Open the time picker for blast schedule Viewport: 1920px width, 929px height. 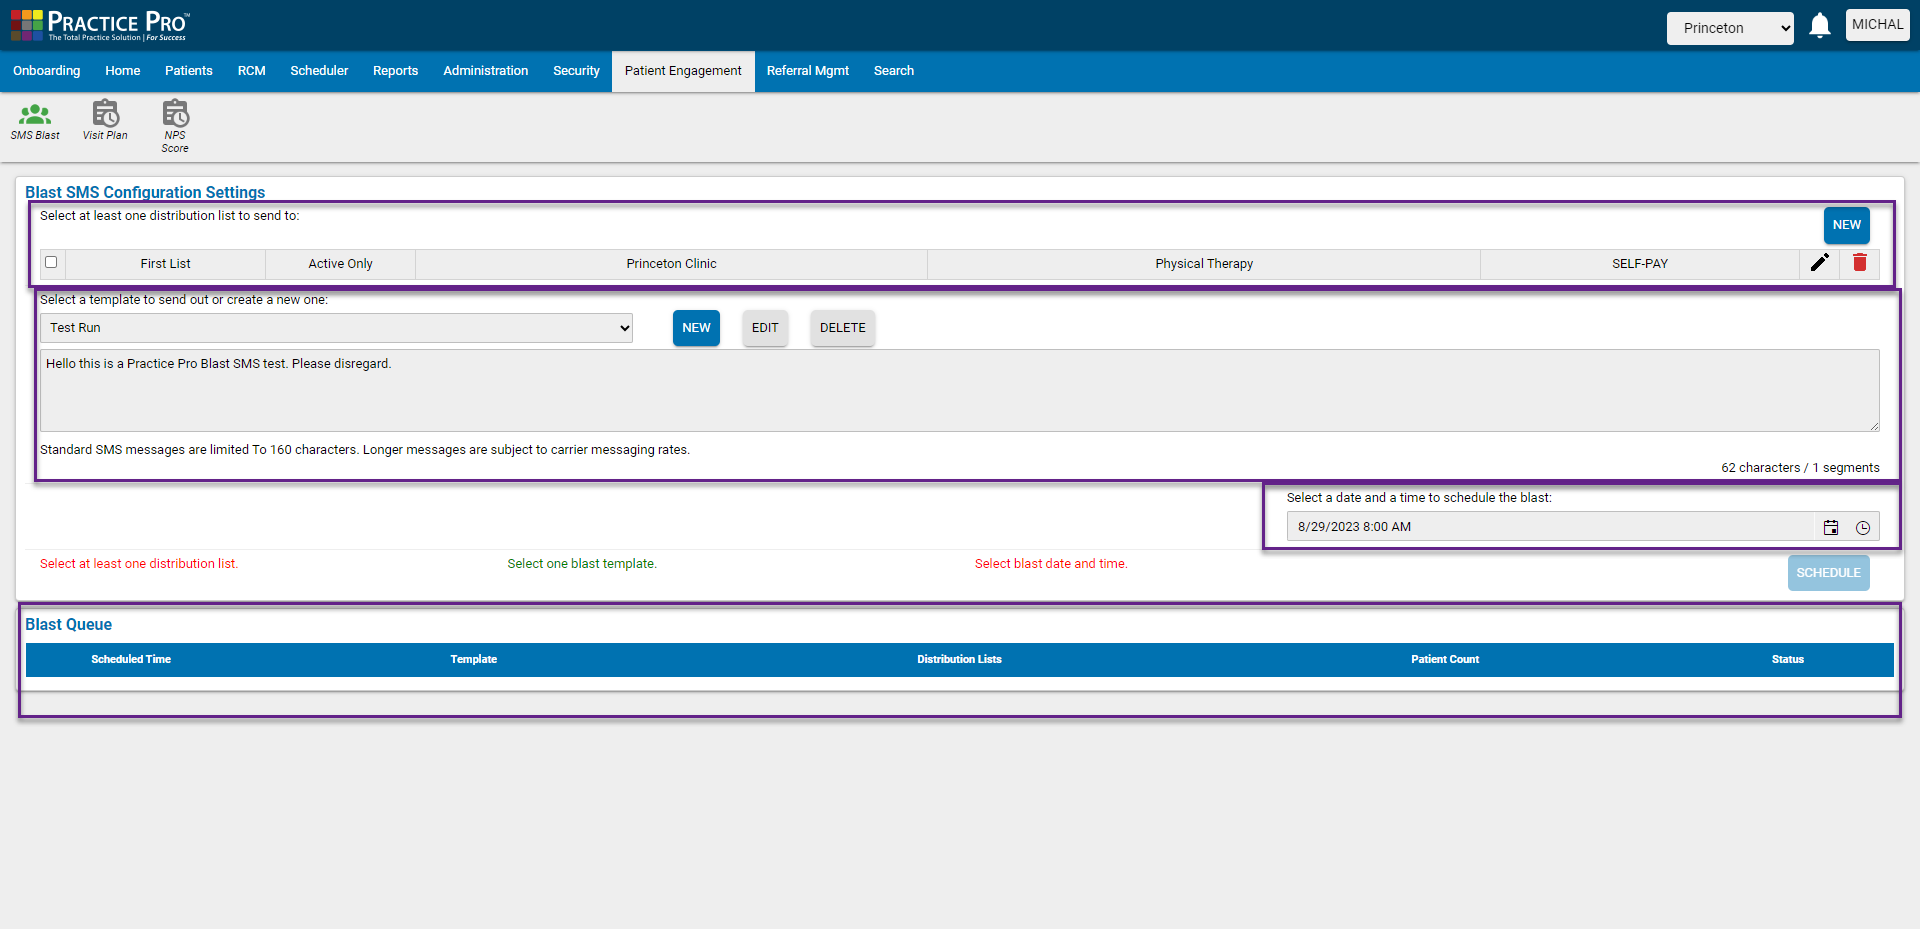[x=1863, y=527]
